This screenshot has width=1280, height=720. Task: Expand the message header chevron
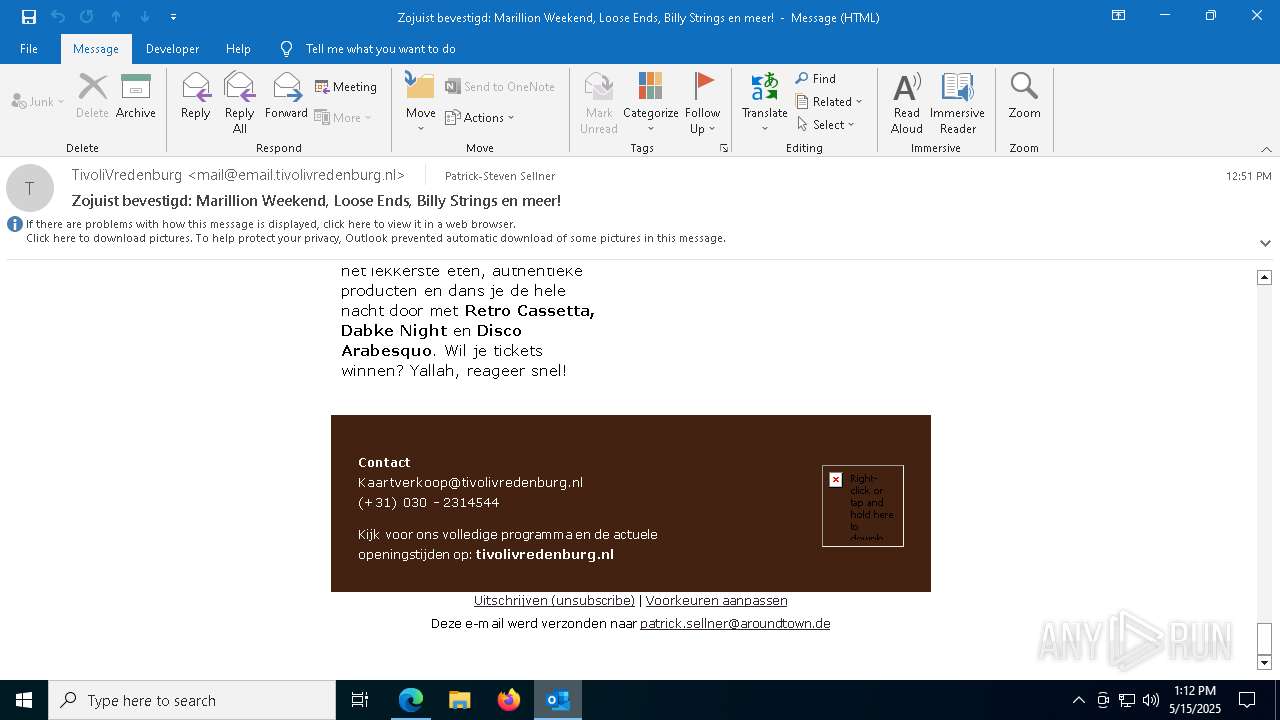click(1265, 243)
